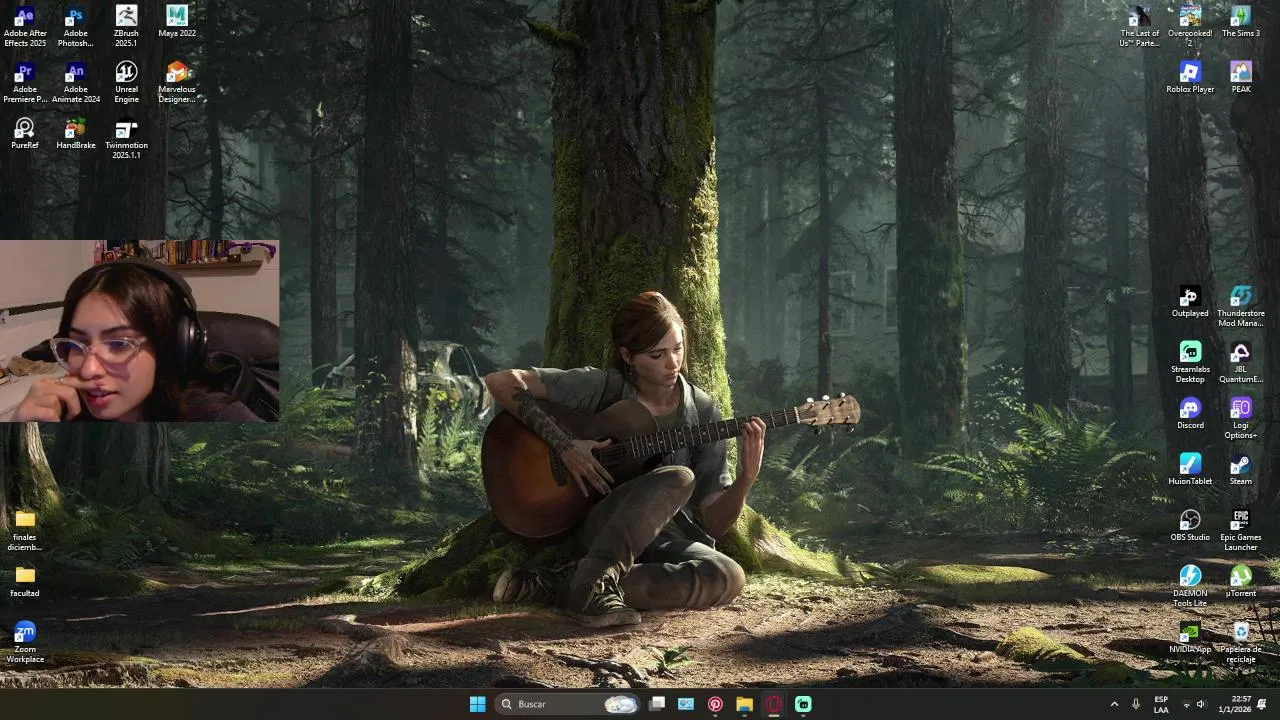Switch the ESP LAA input language
Image resolution: width=1280 pixels, height=720 pixels.
tap(1161, 704)
